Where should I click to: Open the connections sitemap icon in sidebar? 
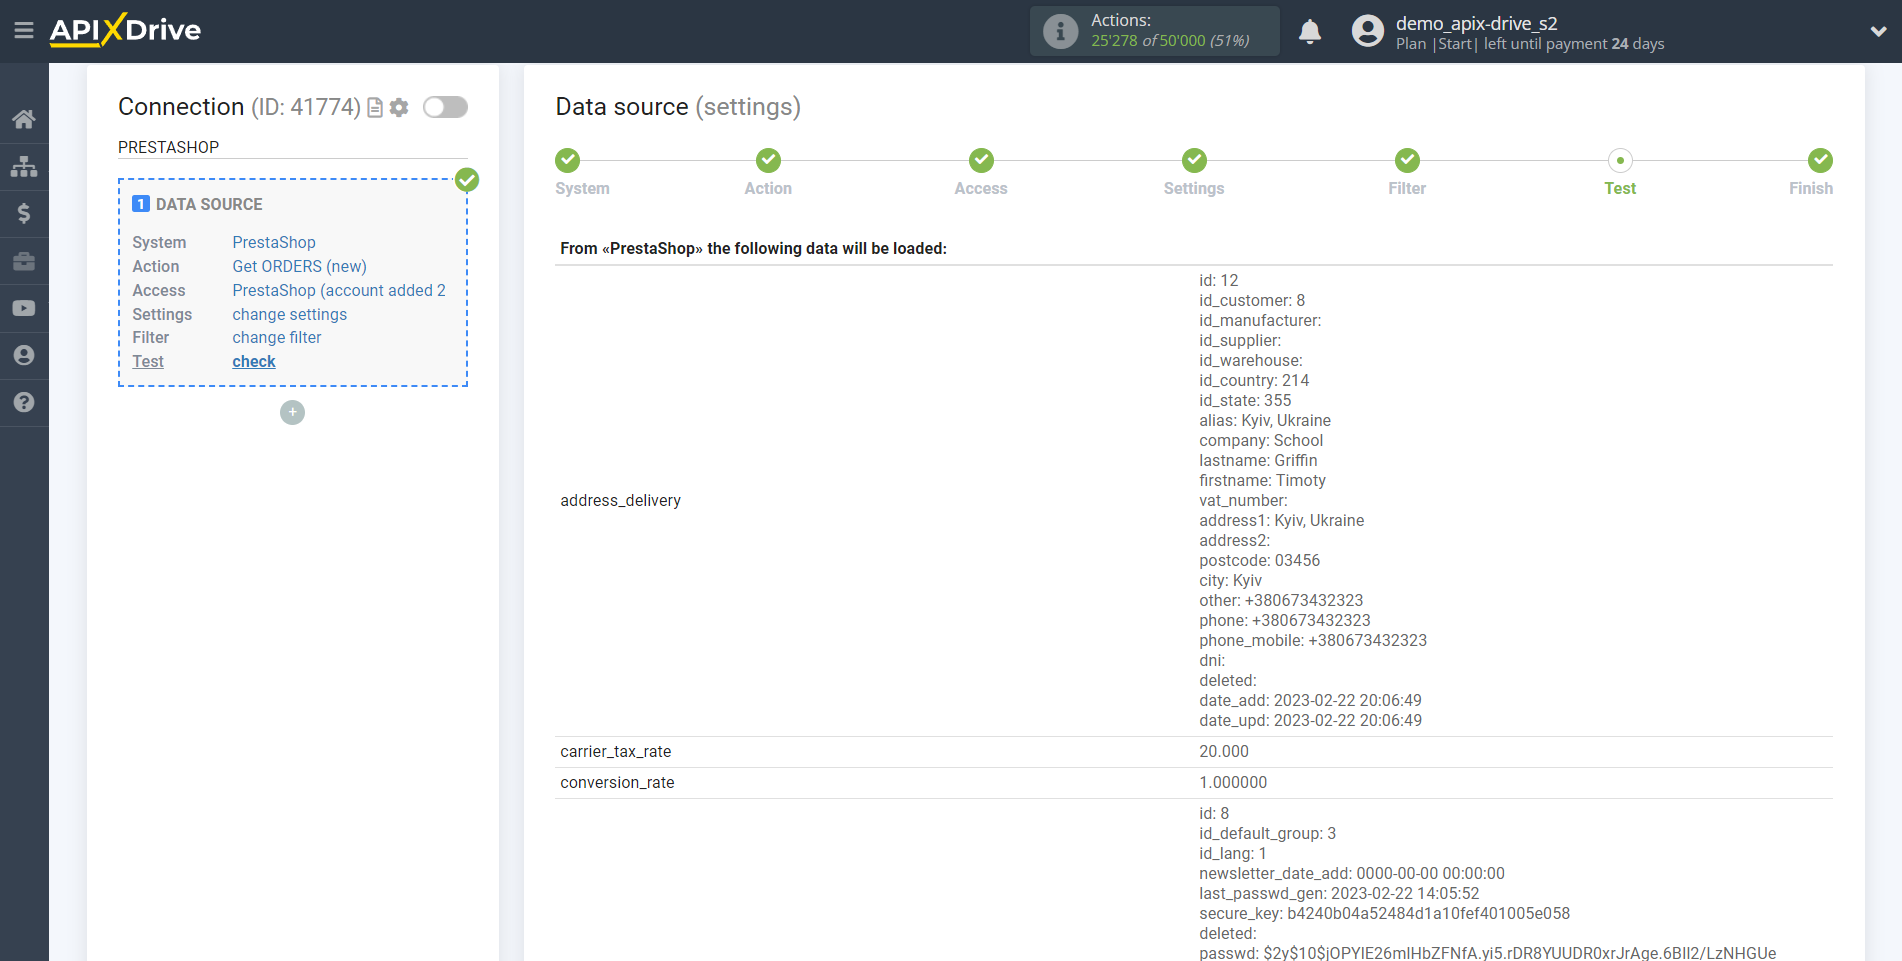pos(24,166)
